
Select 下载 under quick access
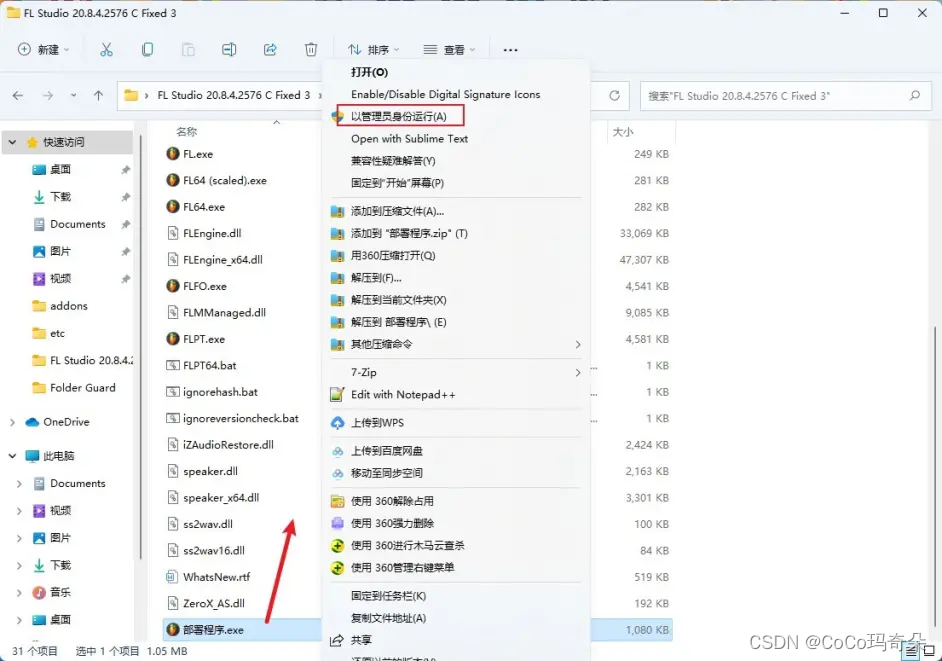[60, 196]
